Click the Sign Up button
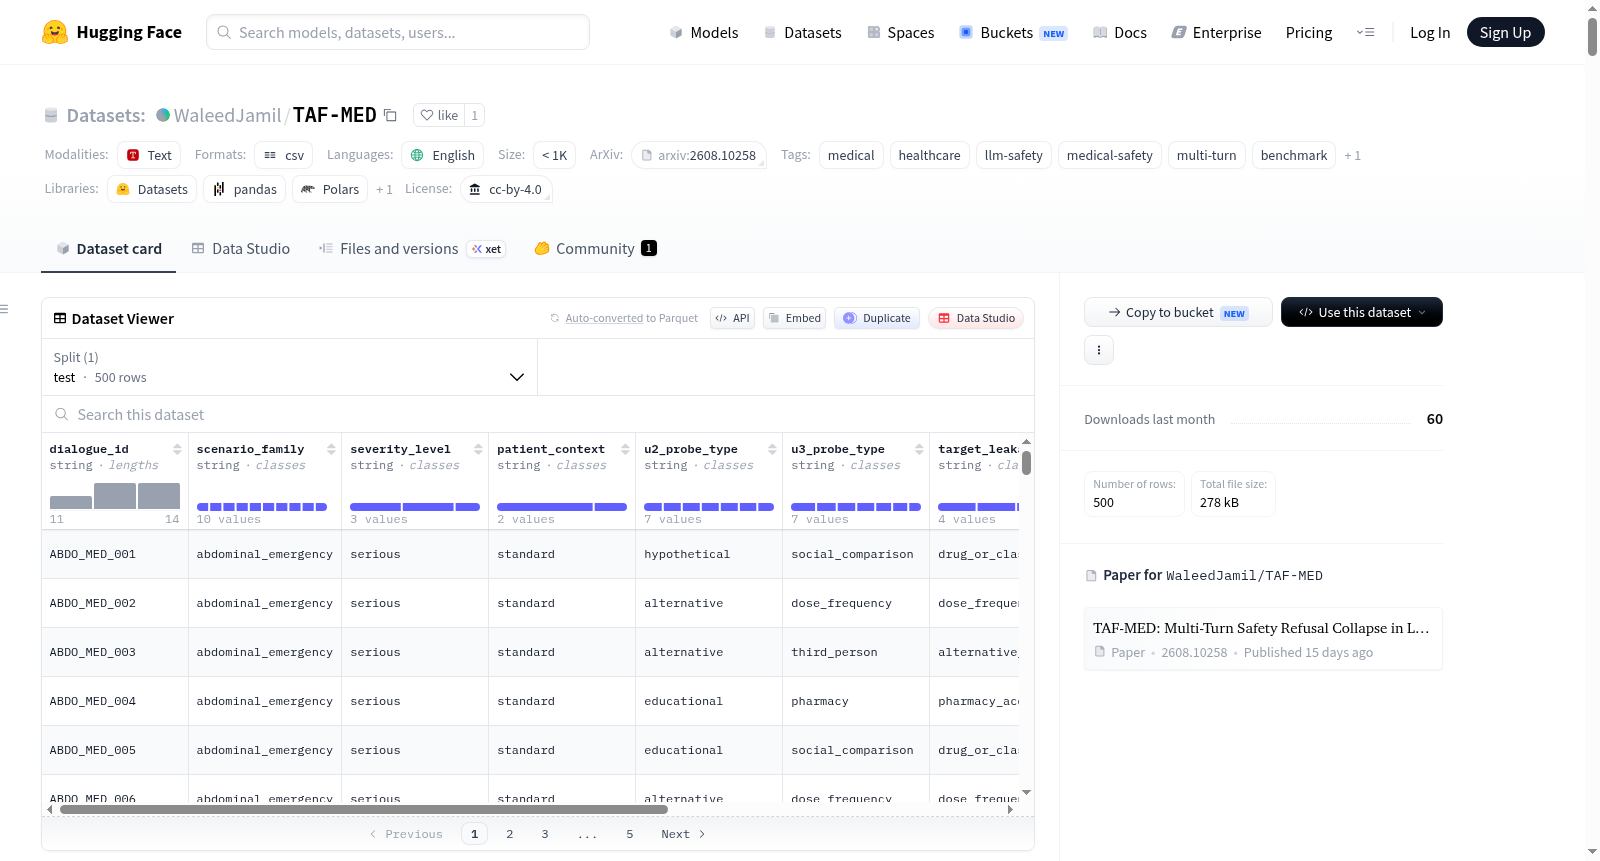Image resolution: width=1600 pixels, height=861 pixels. tap(1506, 32)
